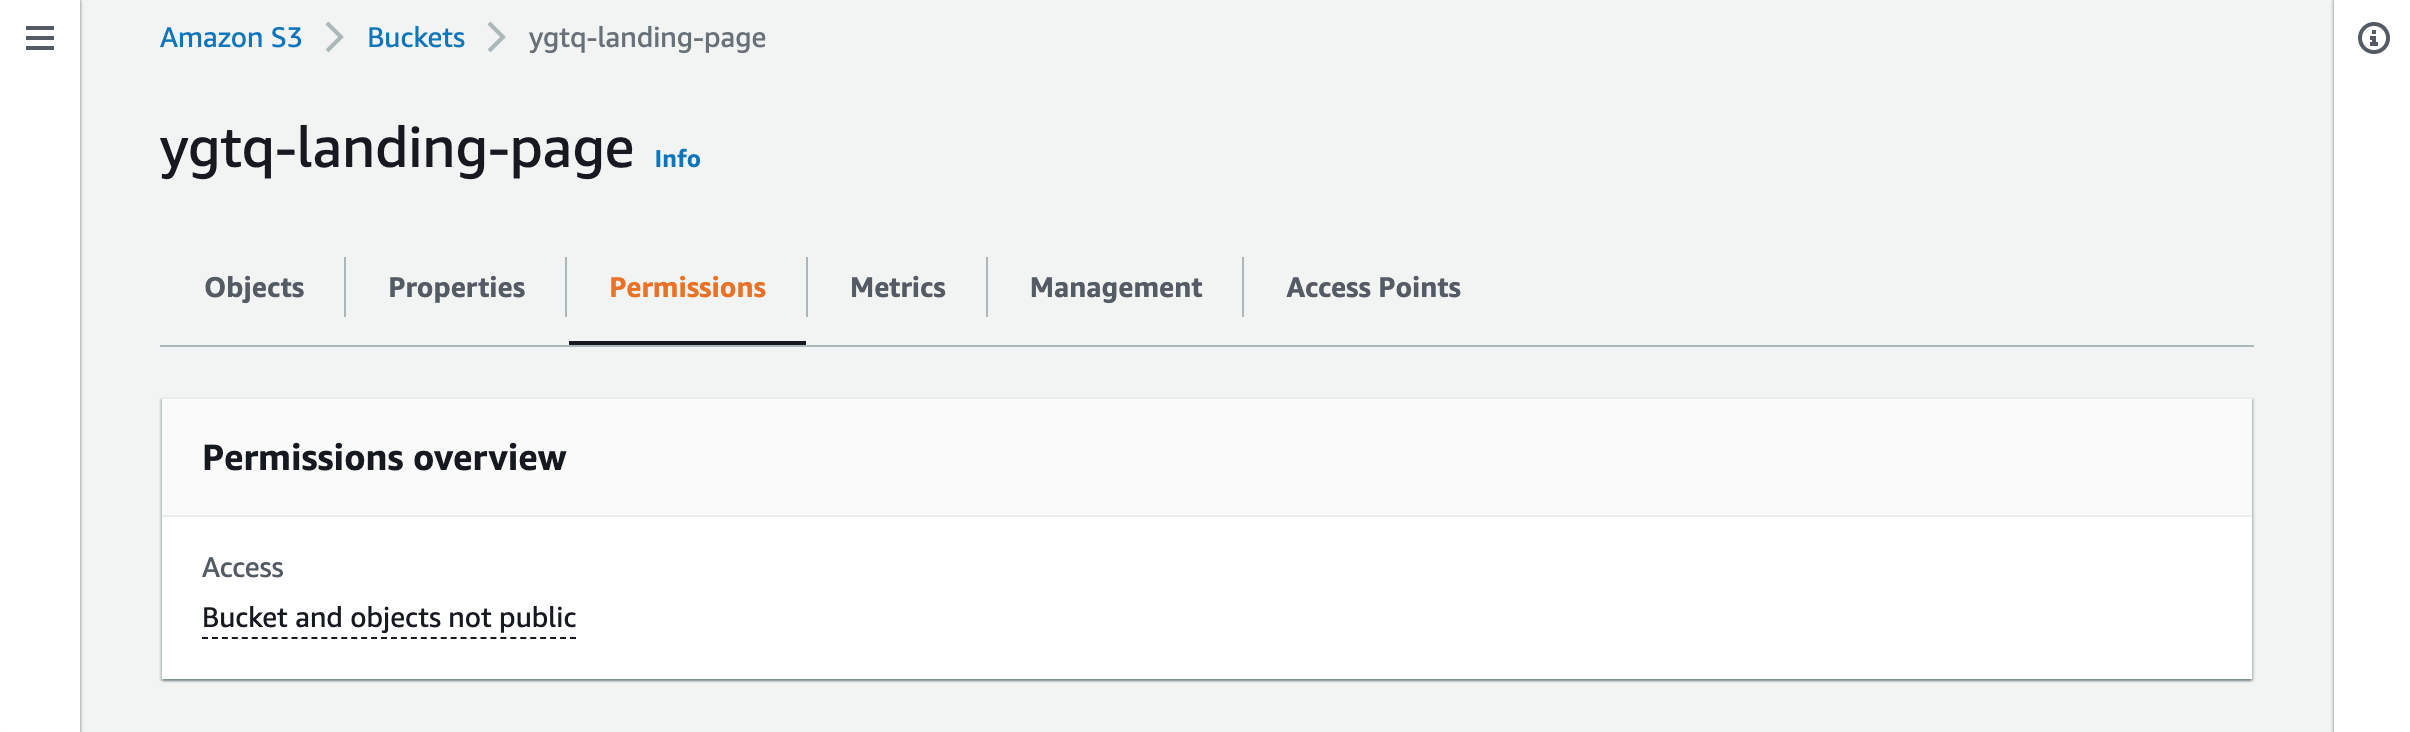Go to the Access Points tab

click(1373, 288)
